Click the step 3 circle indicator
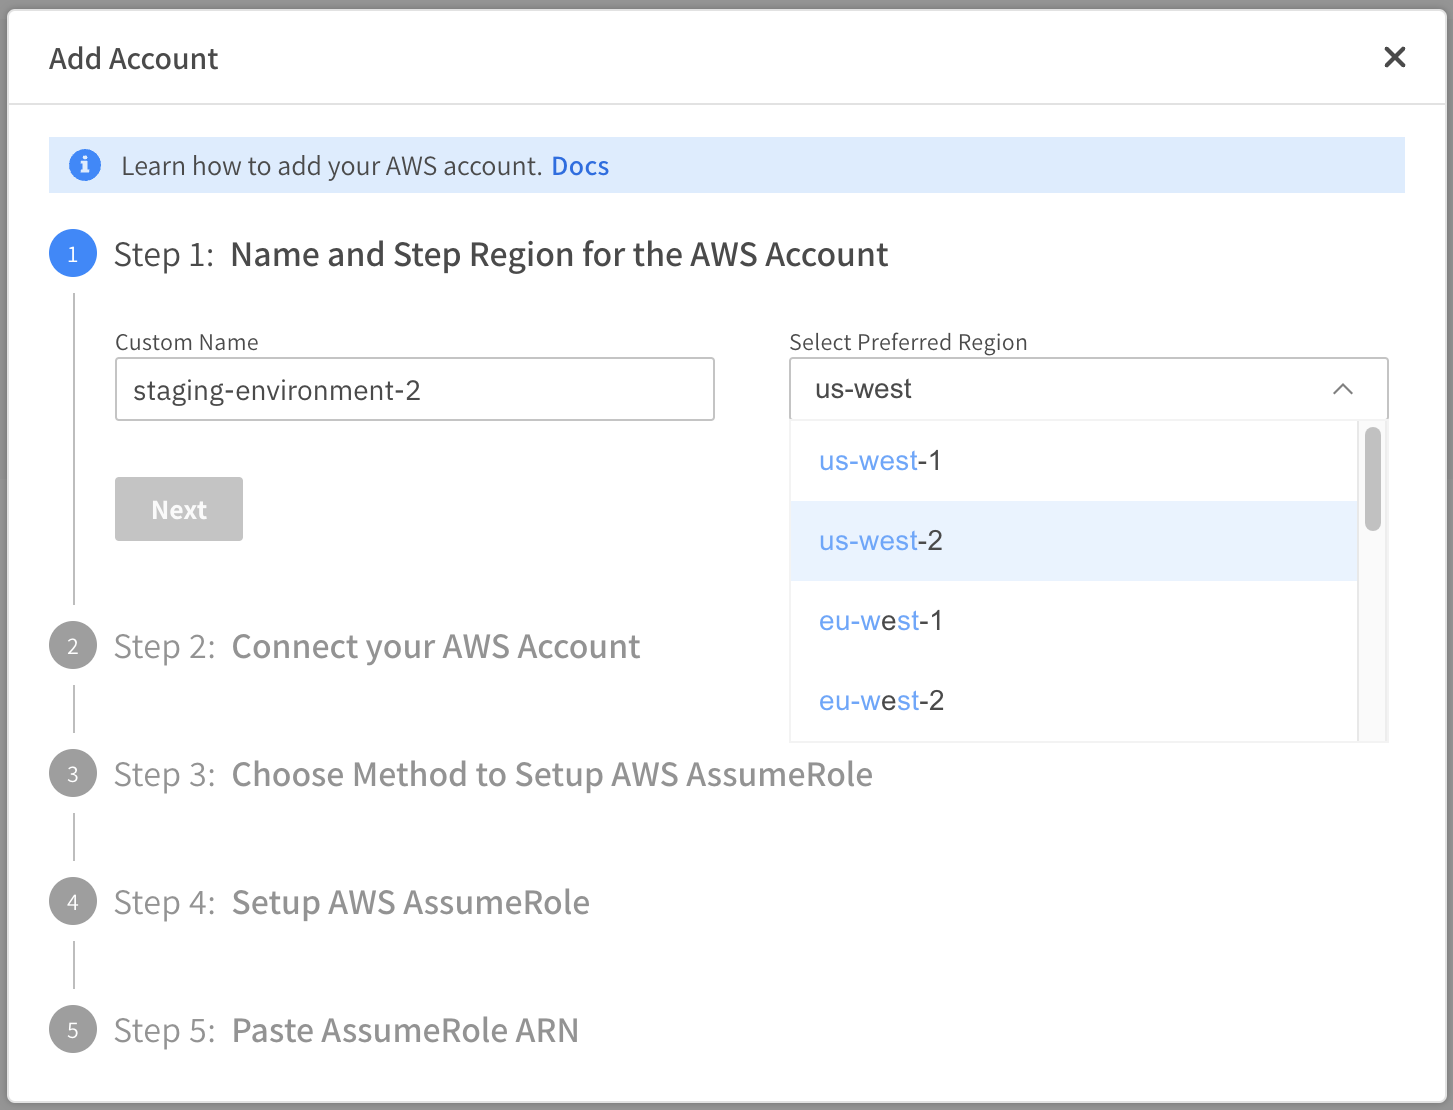The image size is (1453, 1110). [73, 774]
